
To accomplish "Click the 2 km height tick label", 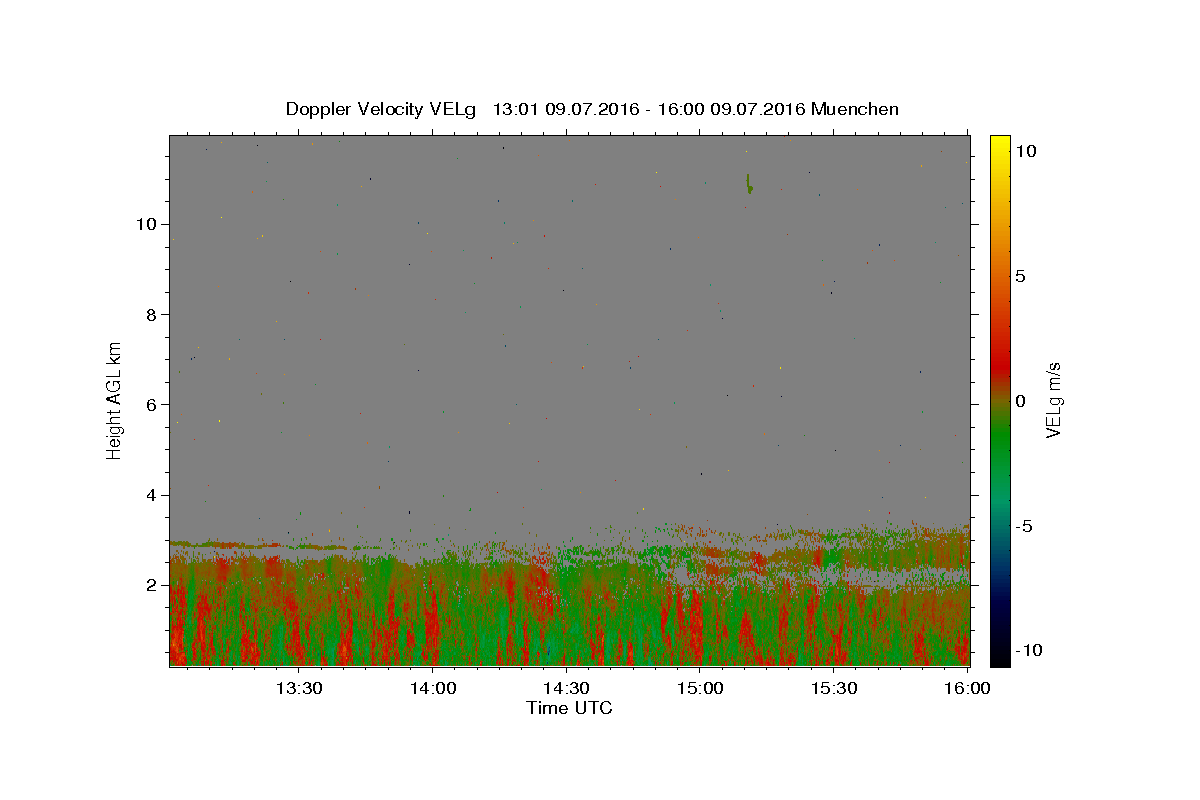I will [x=153, y=585].
